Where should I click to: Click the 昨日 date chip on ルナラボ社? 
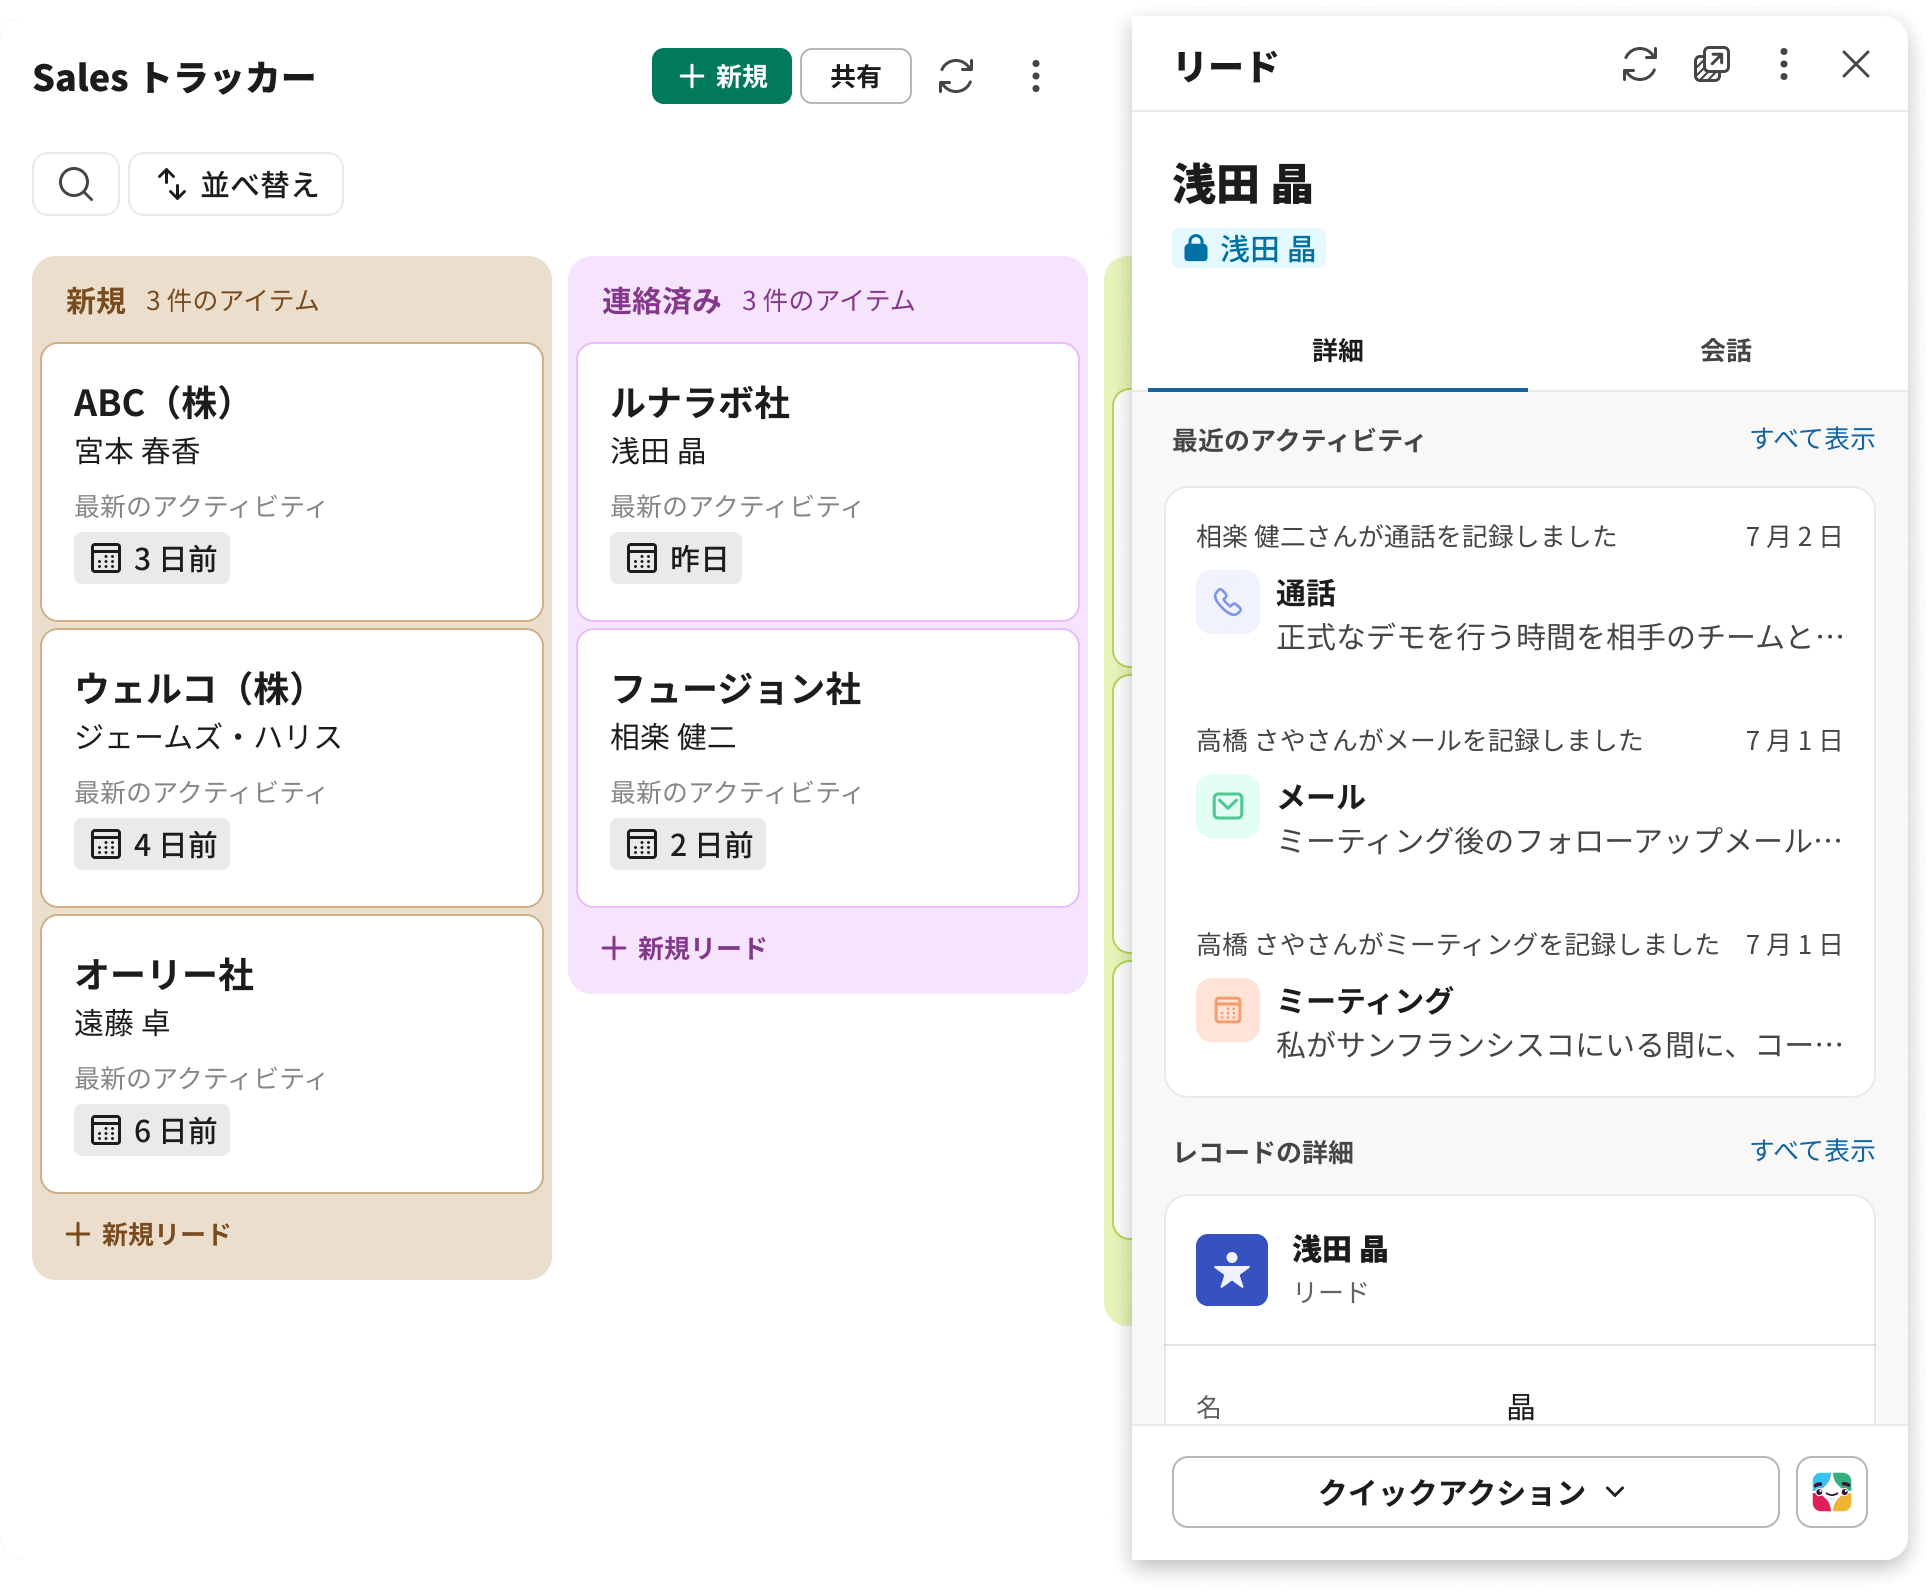coord(676,558)
